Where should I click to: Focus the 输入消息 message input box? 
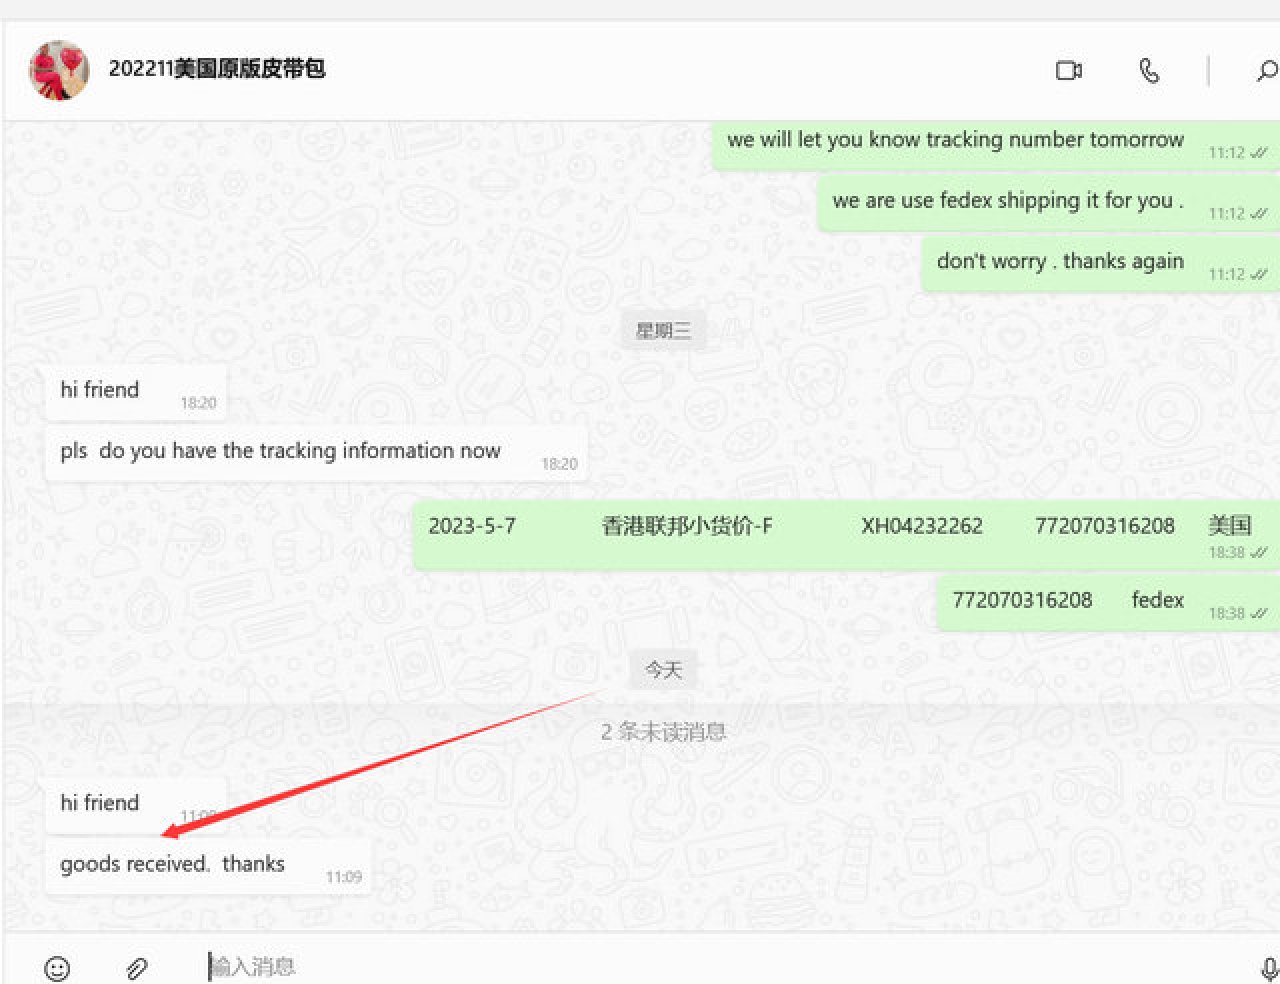pyautogui.click(x=600, y=966)
